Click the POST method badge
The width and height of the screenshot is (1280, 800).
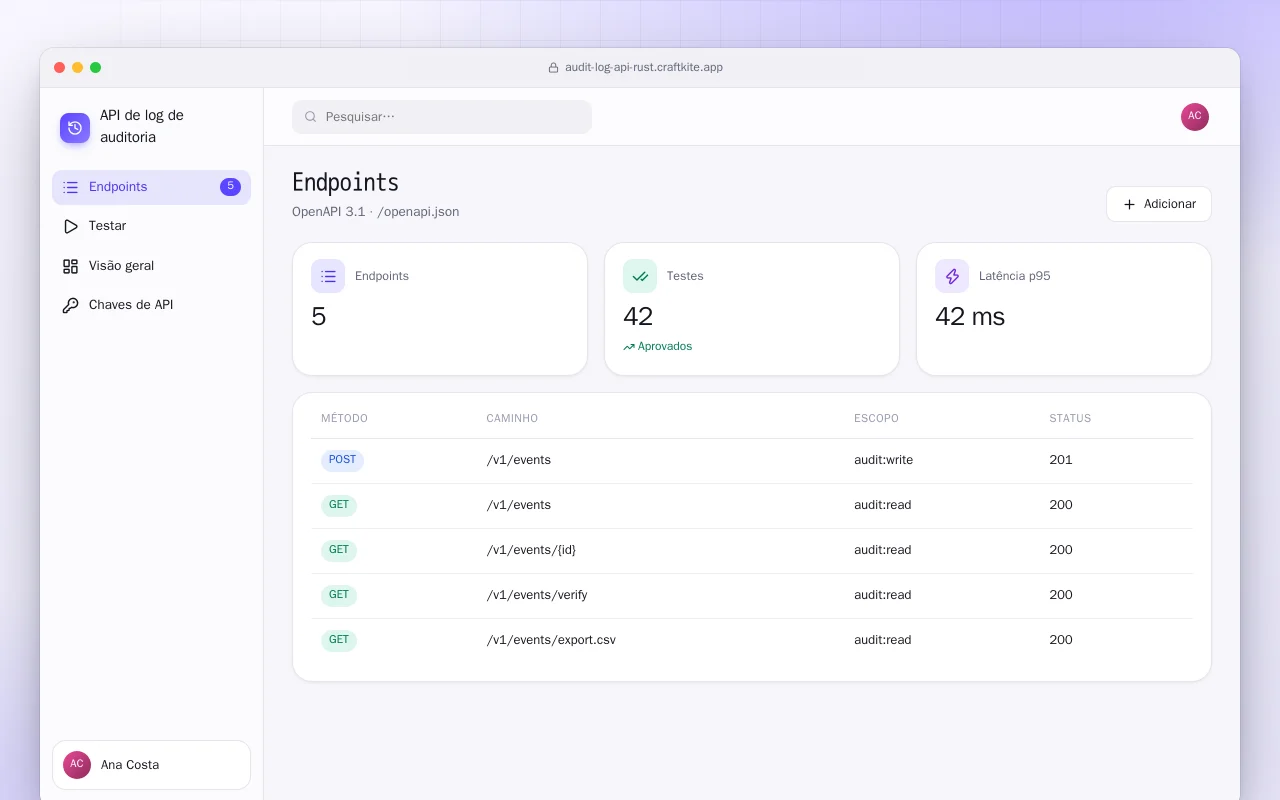point(342,460)
